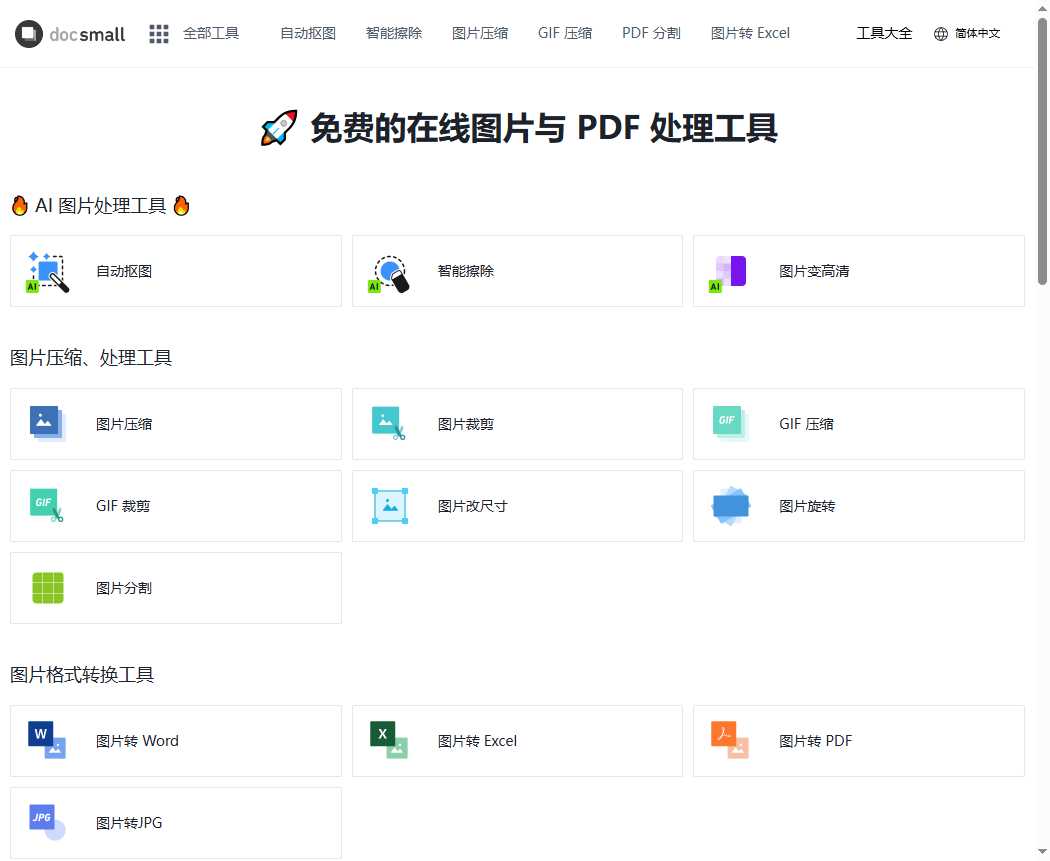Click the 图片压缩 card icon
The height and width of the screenshot is (861, 1050).
[48, 424]
